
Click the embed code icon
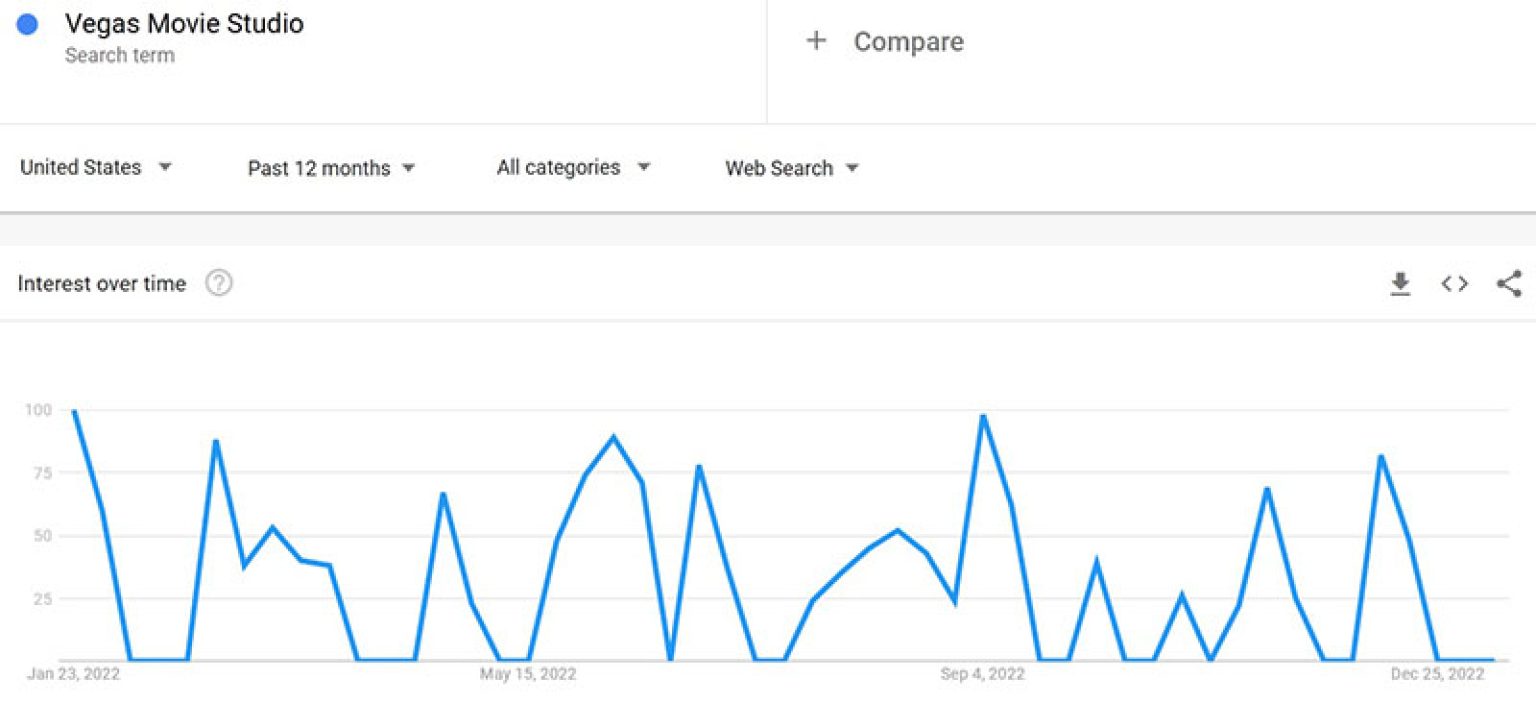click(x=1454, y=285)
